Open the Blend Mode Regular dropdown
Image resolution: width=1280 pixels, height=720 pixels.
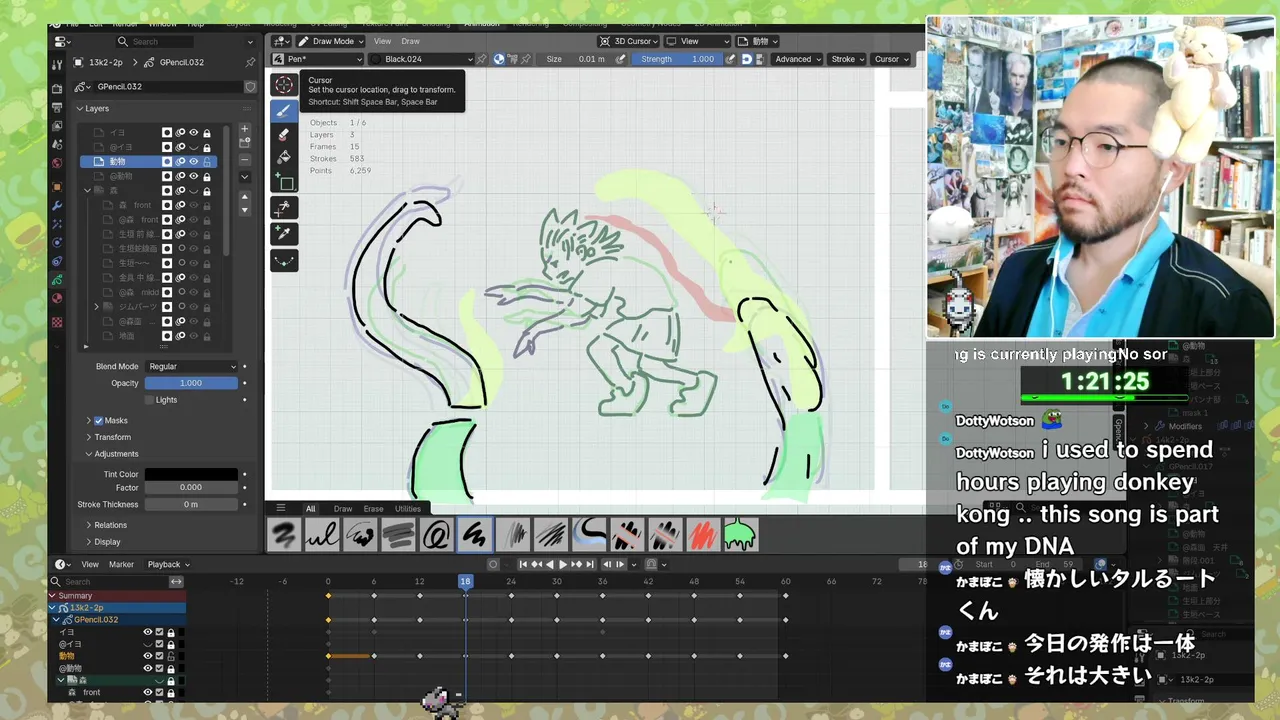[192, 367]
